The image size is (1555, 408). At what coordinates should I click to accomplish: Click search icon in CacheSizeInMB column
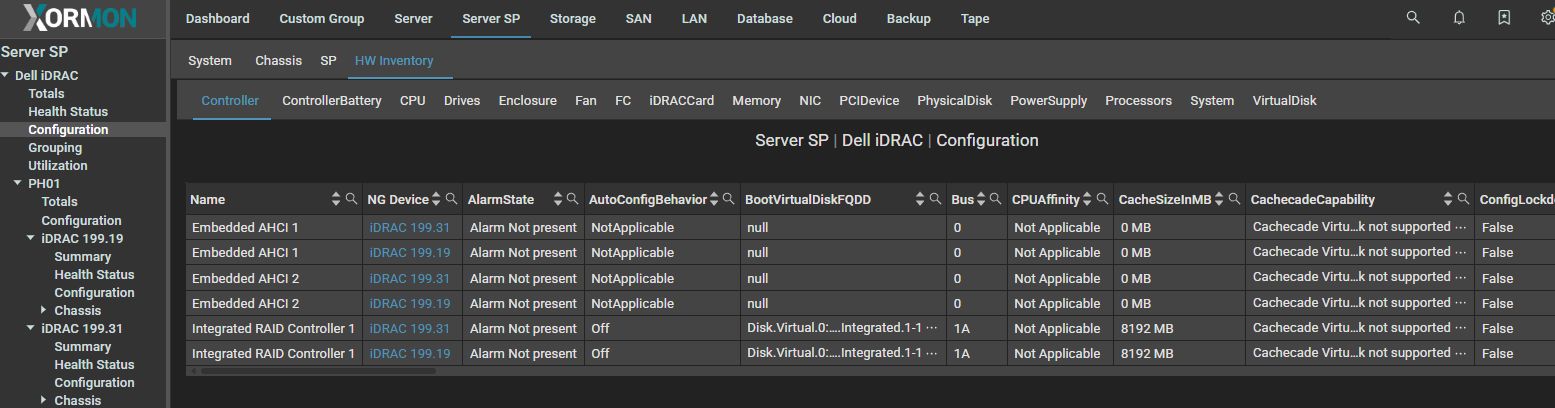(1234, 199)
